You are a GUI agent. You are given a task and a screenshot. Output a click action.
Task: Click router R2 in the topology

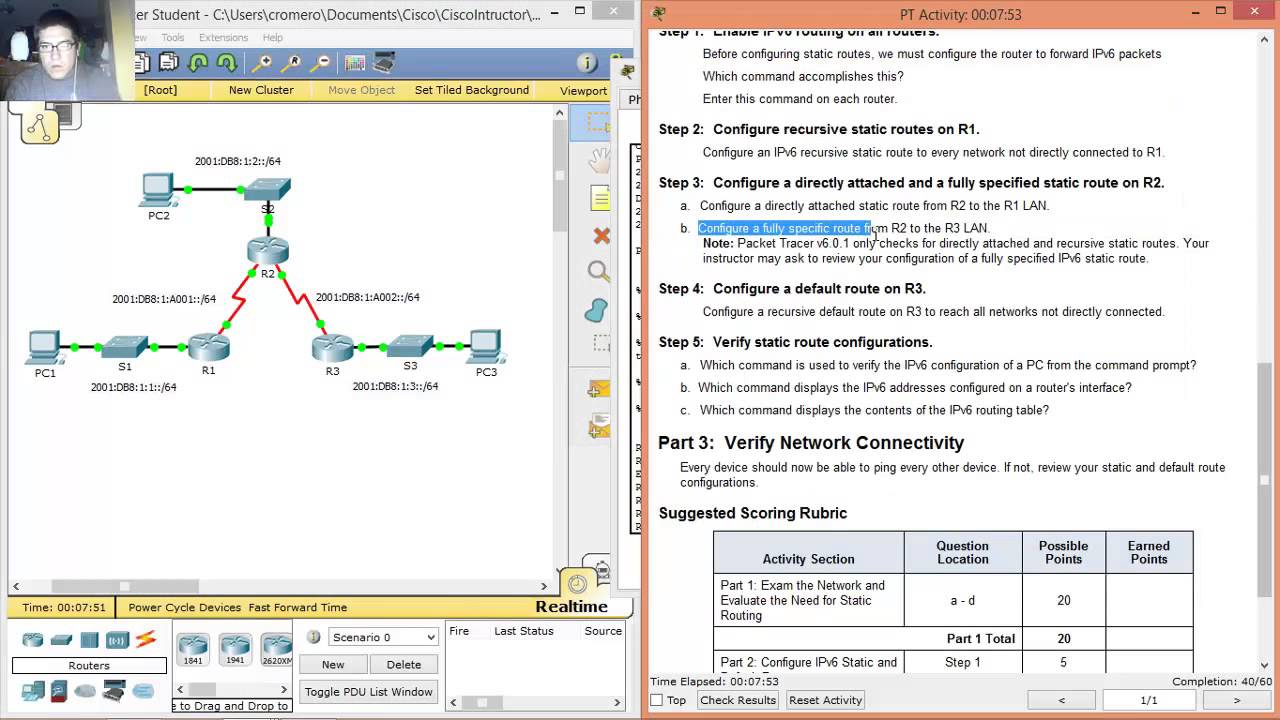coord(267,251)
